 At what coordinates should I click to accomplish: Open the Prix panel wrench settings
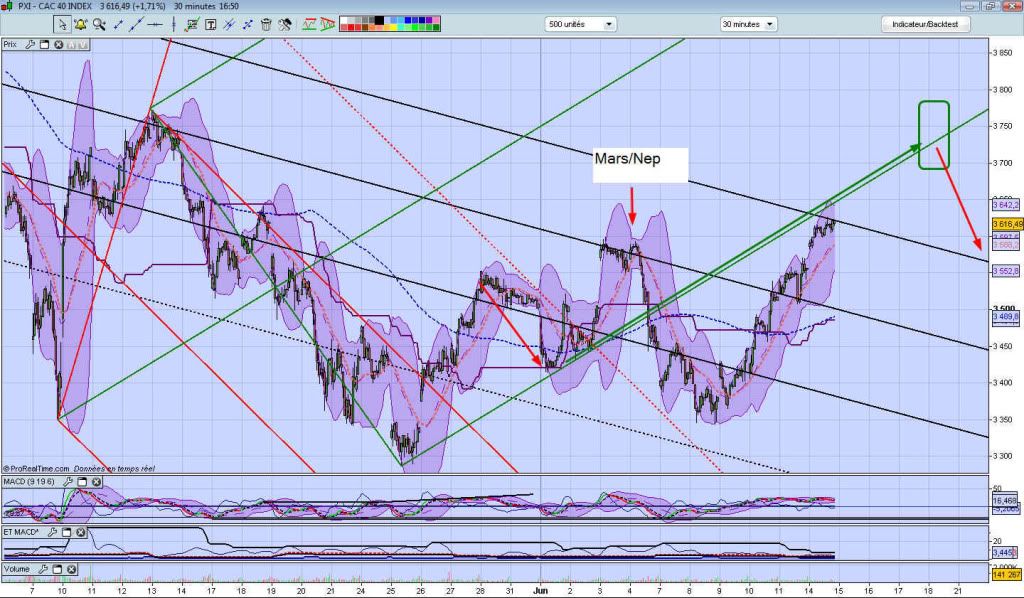(x=31, y=45)
